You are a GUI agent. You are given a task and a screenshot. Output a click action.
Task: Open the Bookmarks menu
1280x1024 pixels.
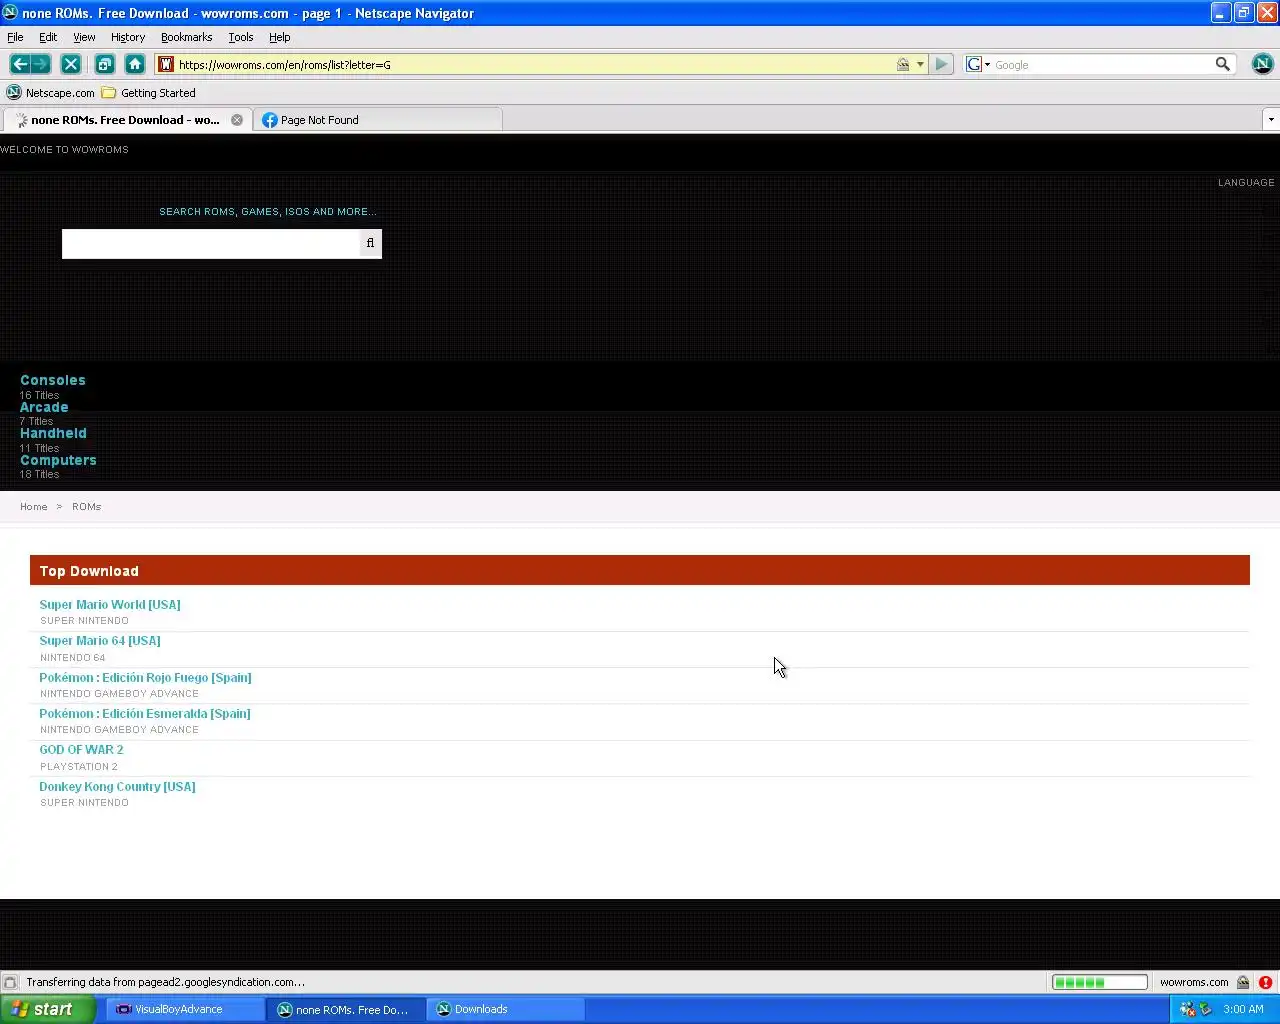click(186, 37)
